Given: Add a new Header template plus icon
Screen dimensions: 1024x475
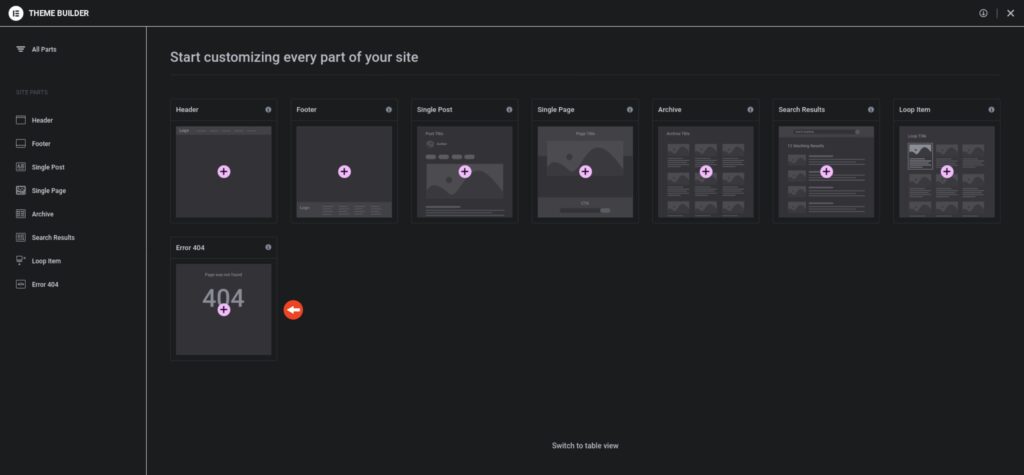Looking at the screenshot, I should (x=224, y=172).
